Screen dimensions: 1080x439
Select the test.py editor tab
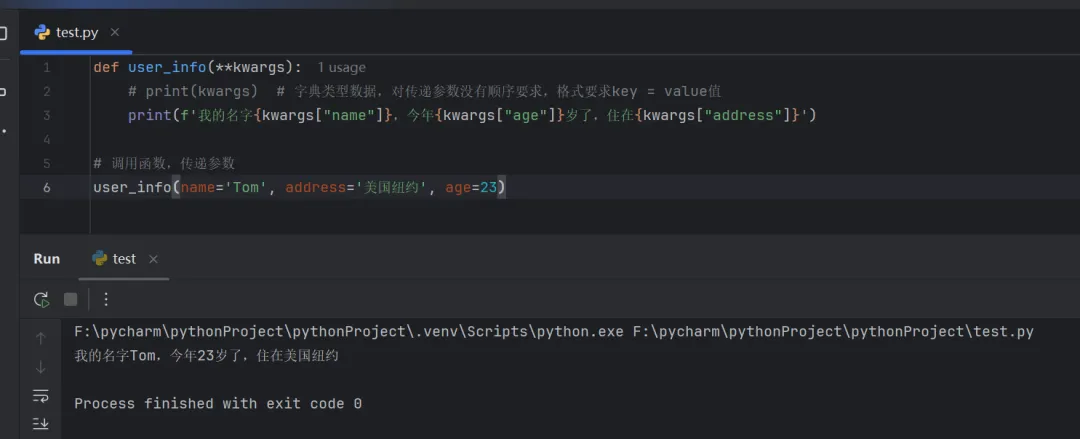pos(77,33)
